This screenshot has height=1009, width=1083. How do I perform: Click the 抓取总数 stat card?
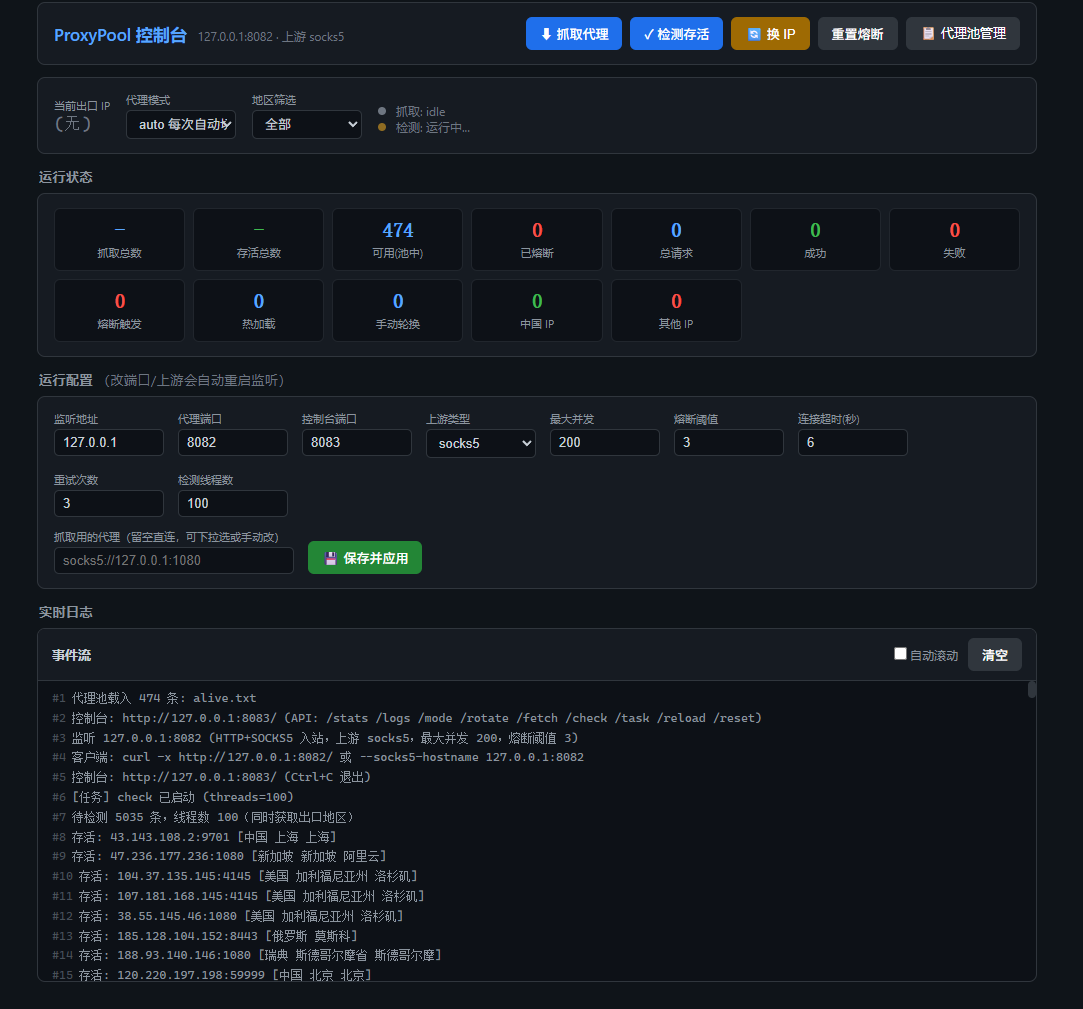(x=119, y=240)
